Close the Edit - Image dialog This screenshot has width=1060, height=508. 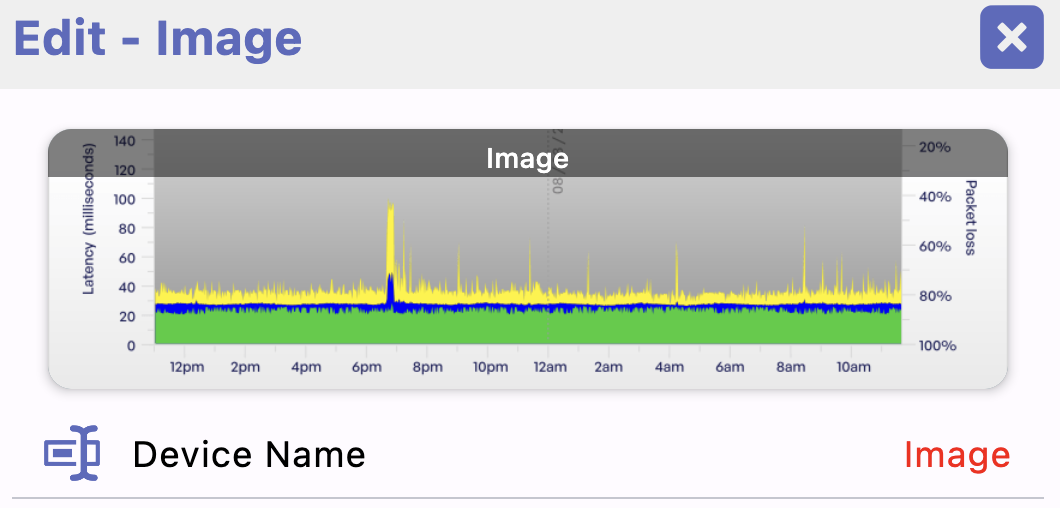1012,38
